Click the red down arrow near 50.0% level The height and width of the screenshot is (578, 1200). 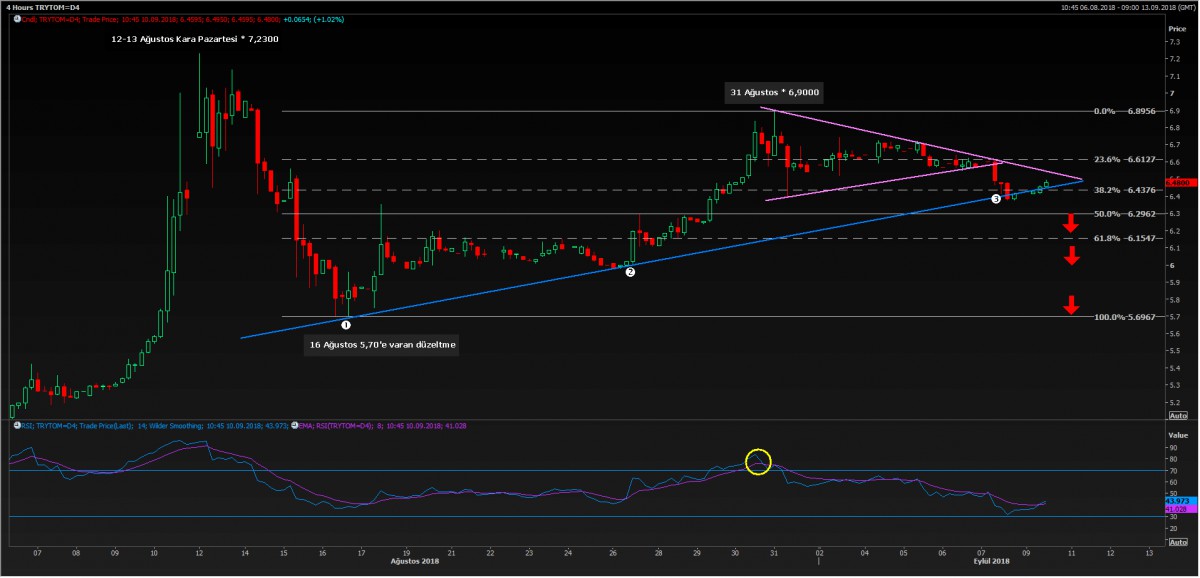[1071, 222]
